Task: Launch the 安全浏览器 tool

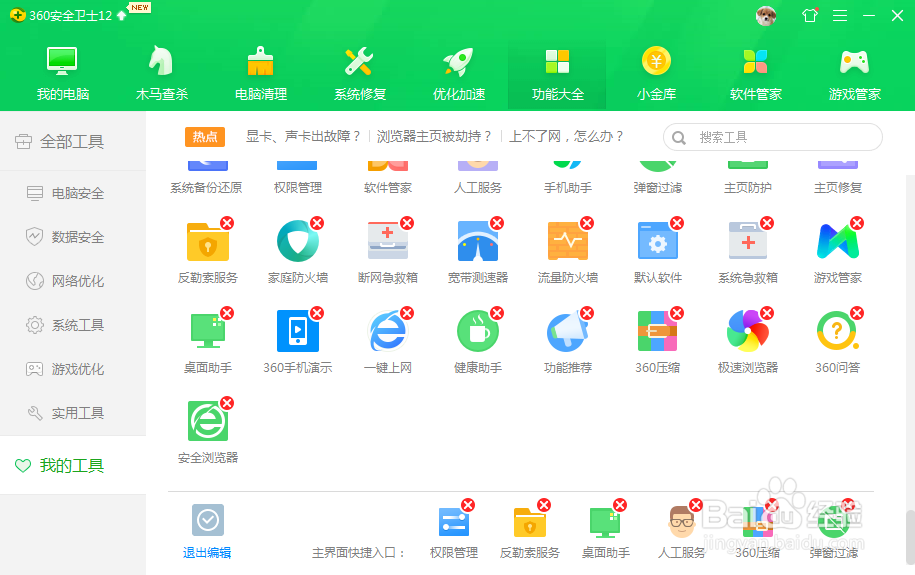Action: pos(208,421)
